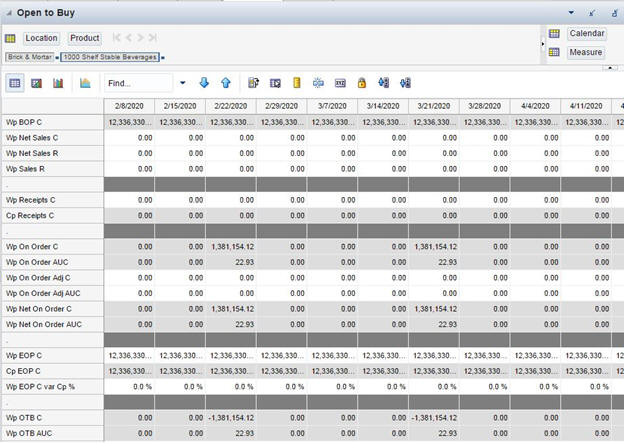
Task: Click Wp On Order C cell for 2/22/2020
Action: point(231,247)
